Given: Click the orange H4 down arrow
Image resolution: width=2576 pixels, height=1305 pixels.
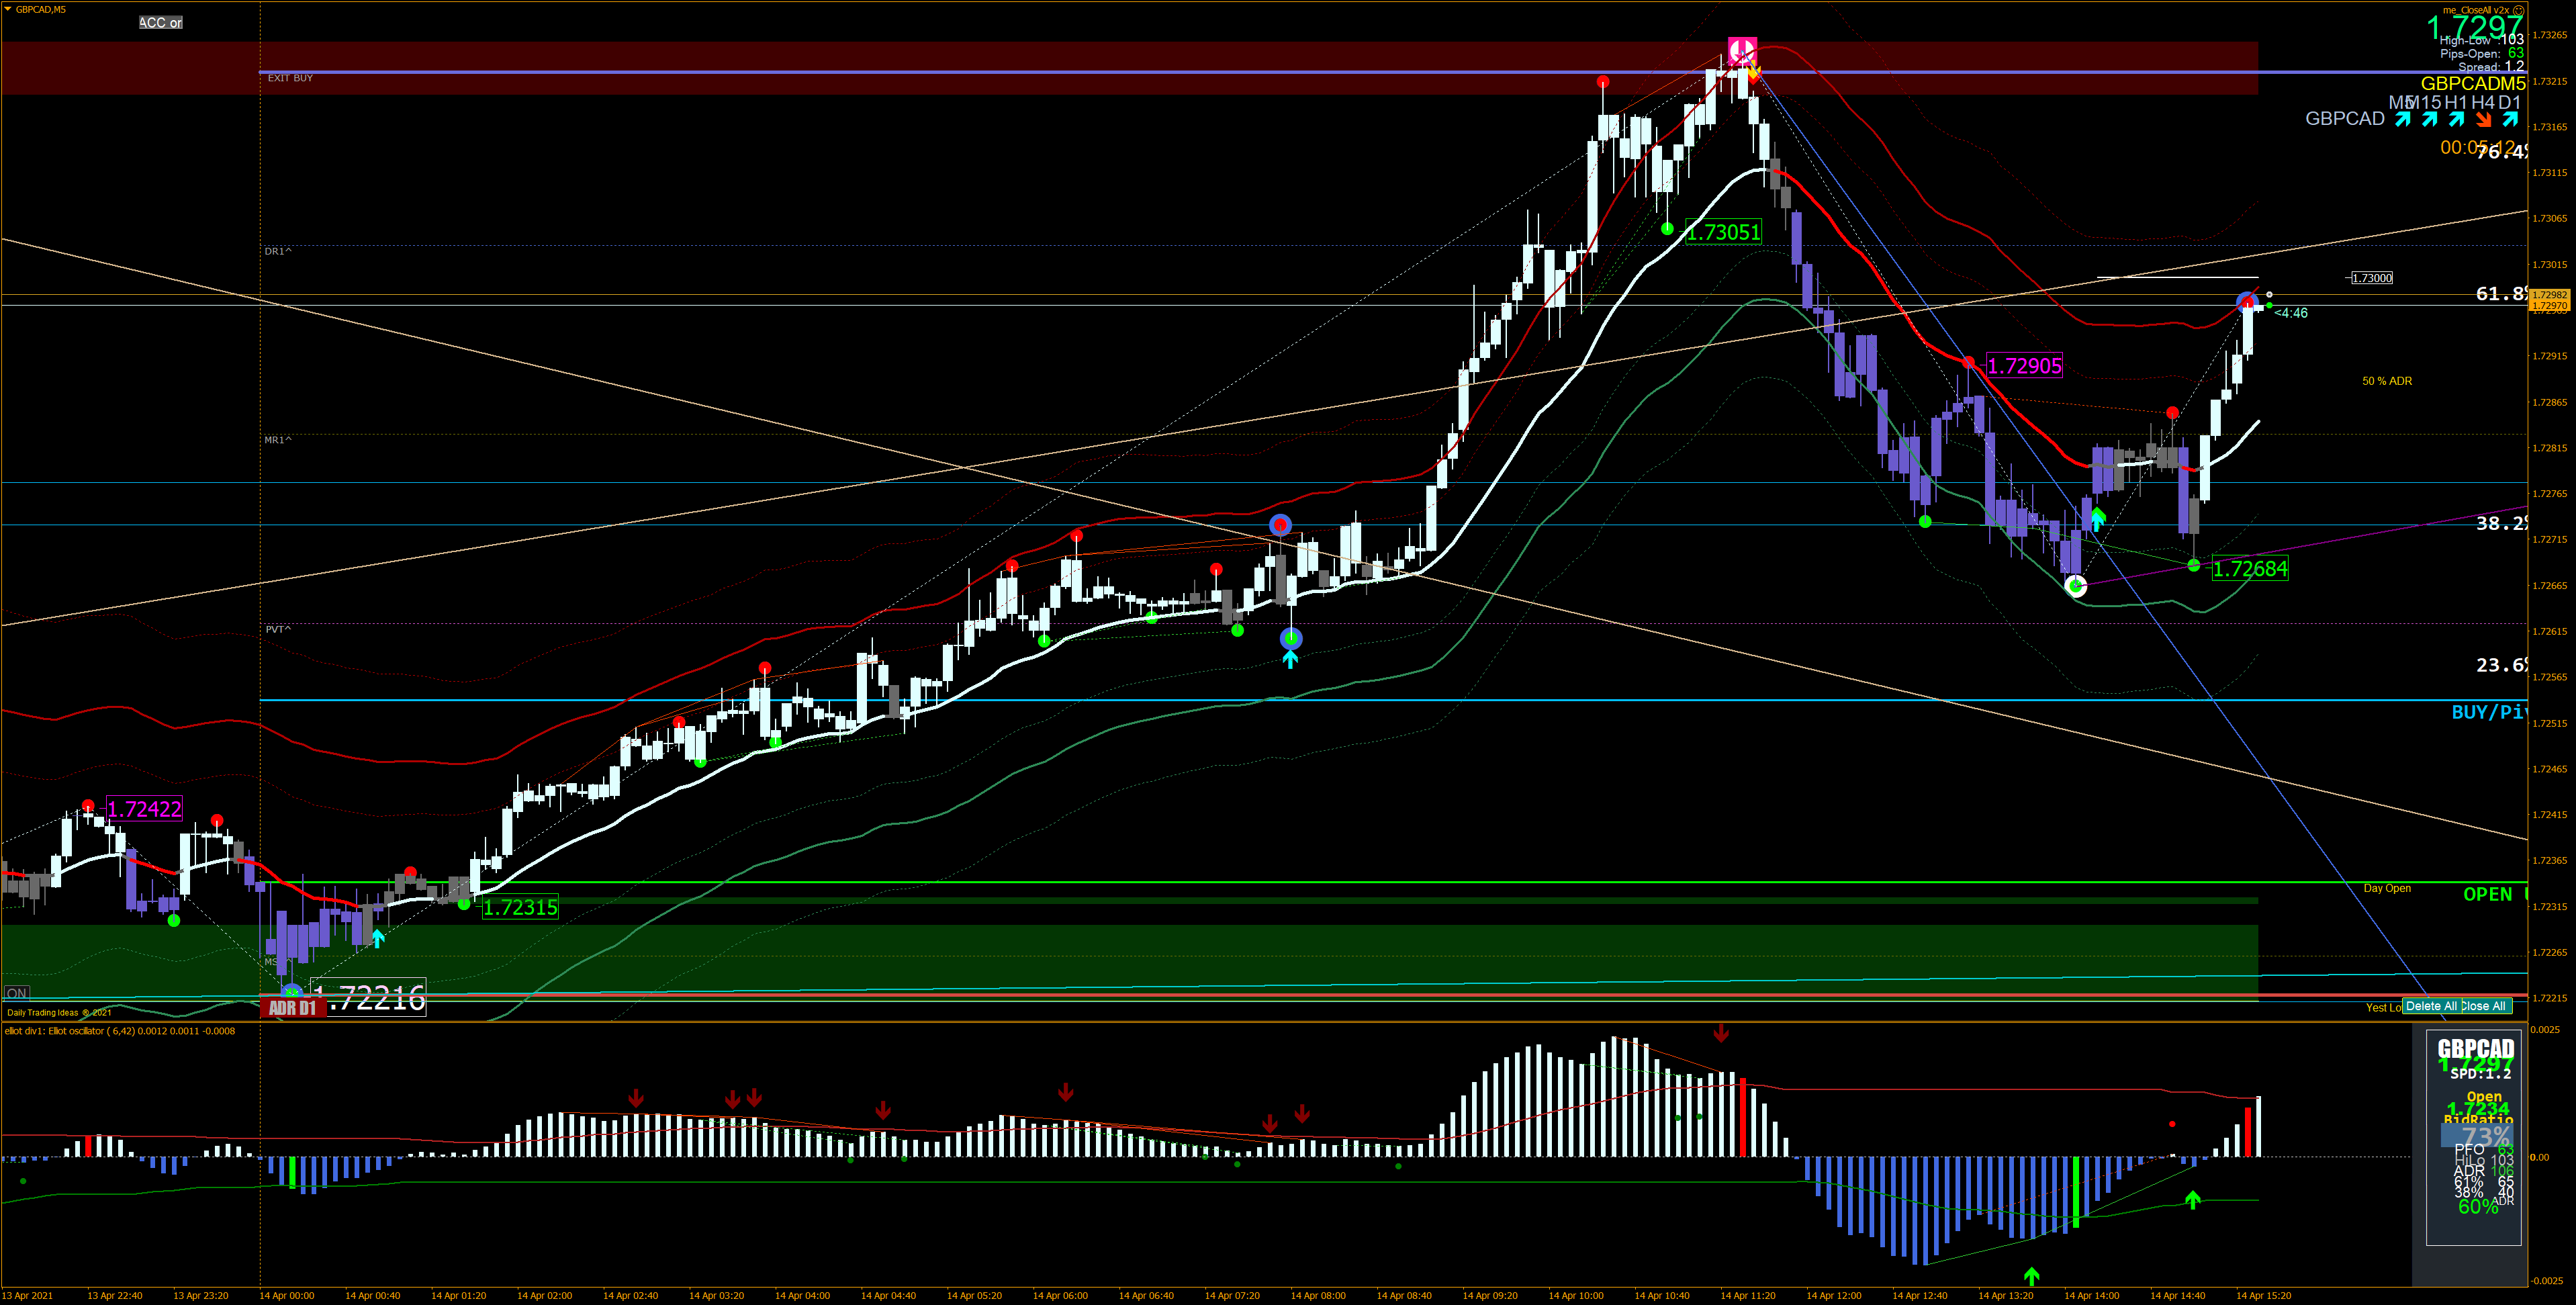Looking at the screenshot, I should 2484,120.
